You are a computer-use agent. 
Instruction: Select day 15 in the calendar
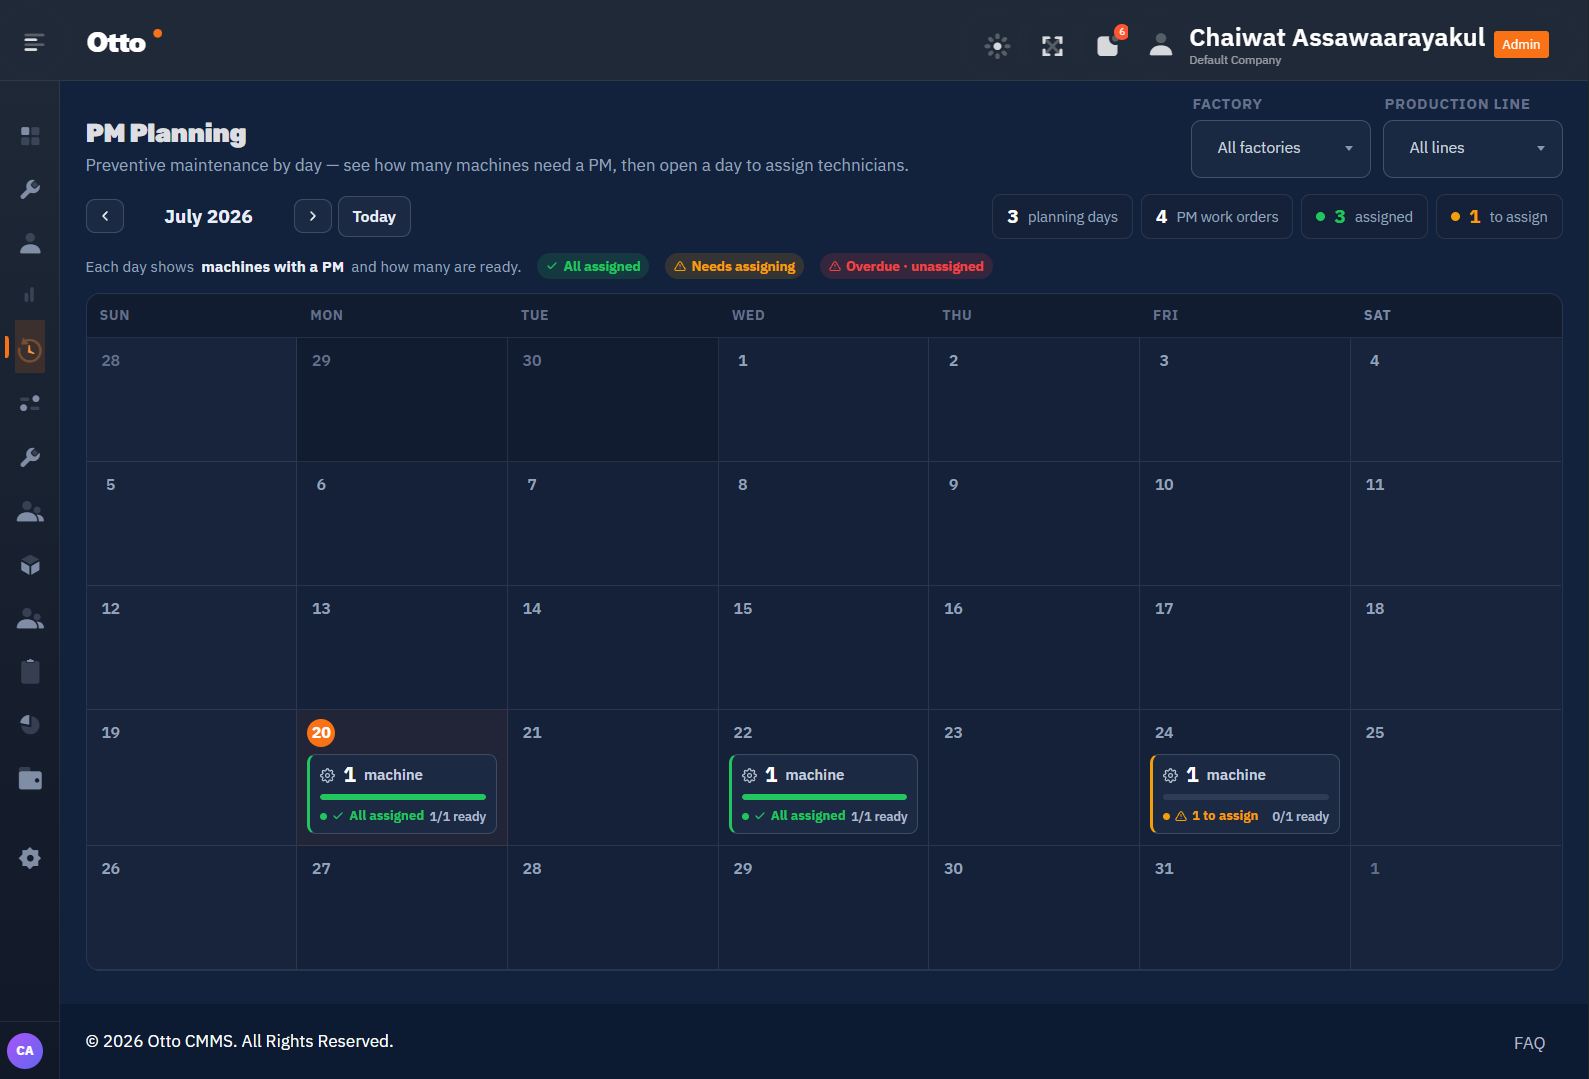[x=743, y=608]
